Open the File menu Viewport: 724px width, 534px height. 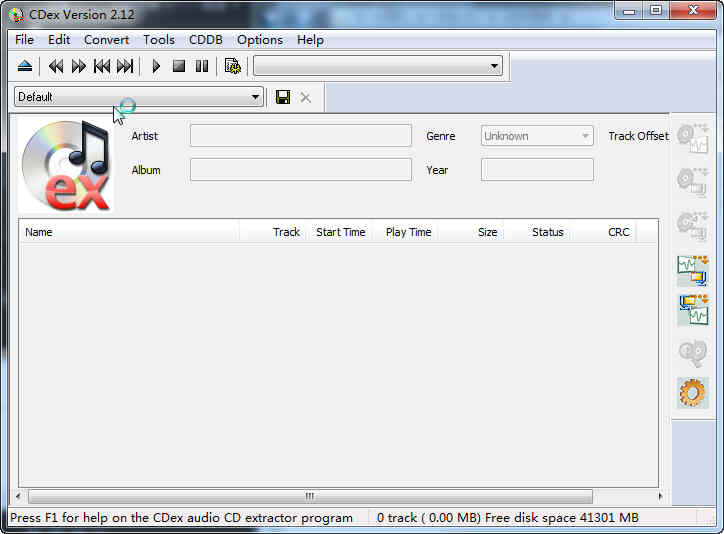click(24, 40)
